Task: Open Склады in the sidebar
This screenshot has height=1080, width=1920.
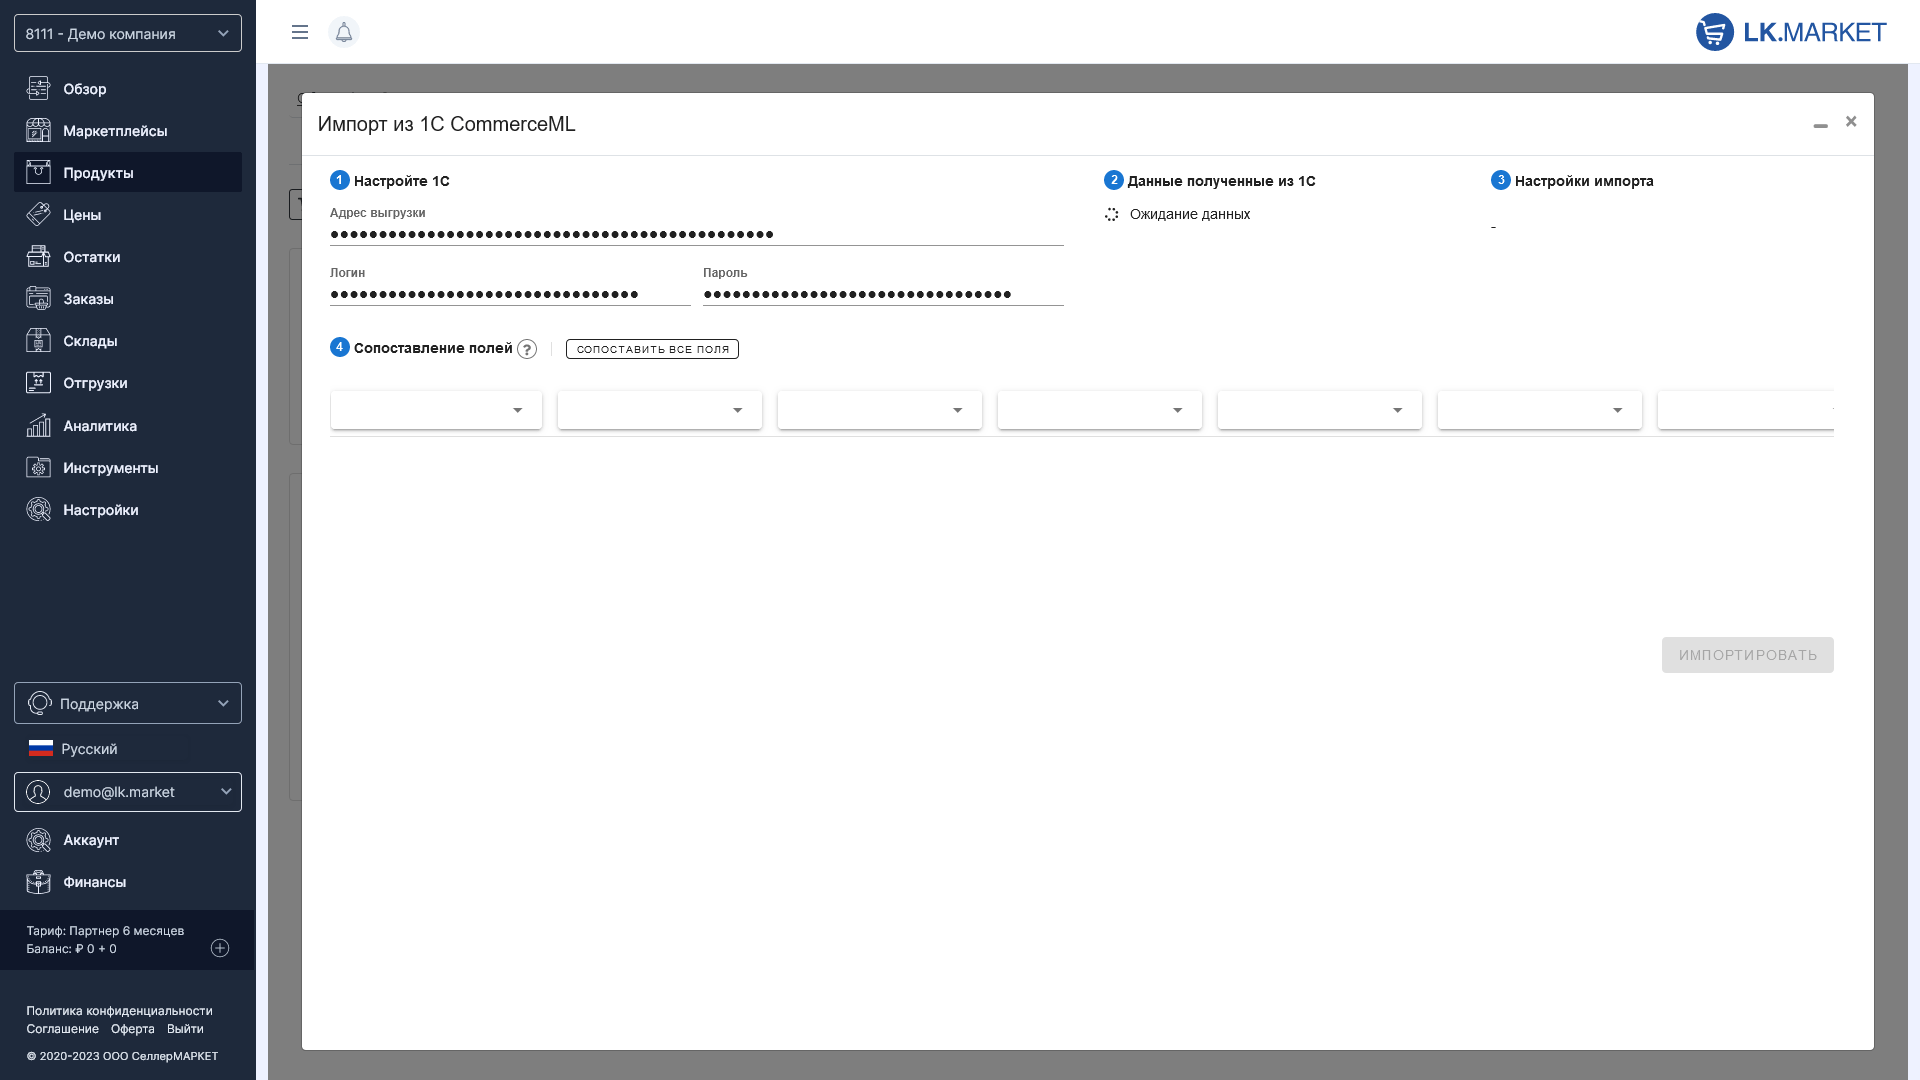Action: (128, 341)
